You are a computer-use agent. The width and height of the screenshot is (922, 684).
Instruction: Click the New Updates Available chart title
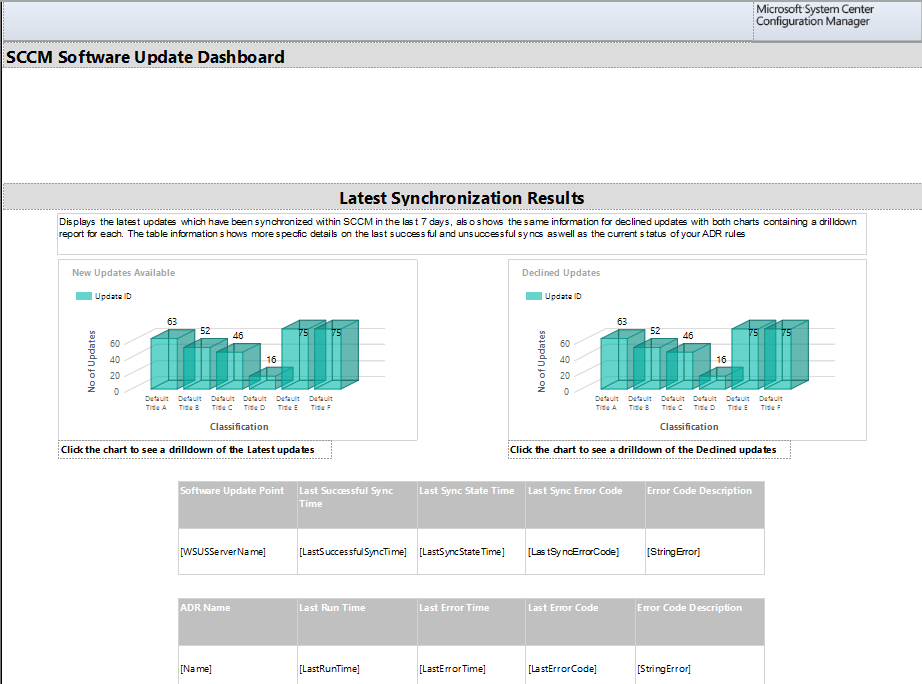click(x=123, y=273)
